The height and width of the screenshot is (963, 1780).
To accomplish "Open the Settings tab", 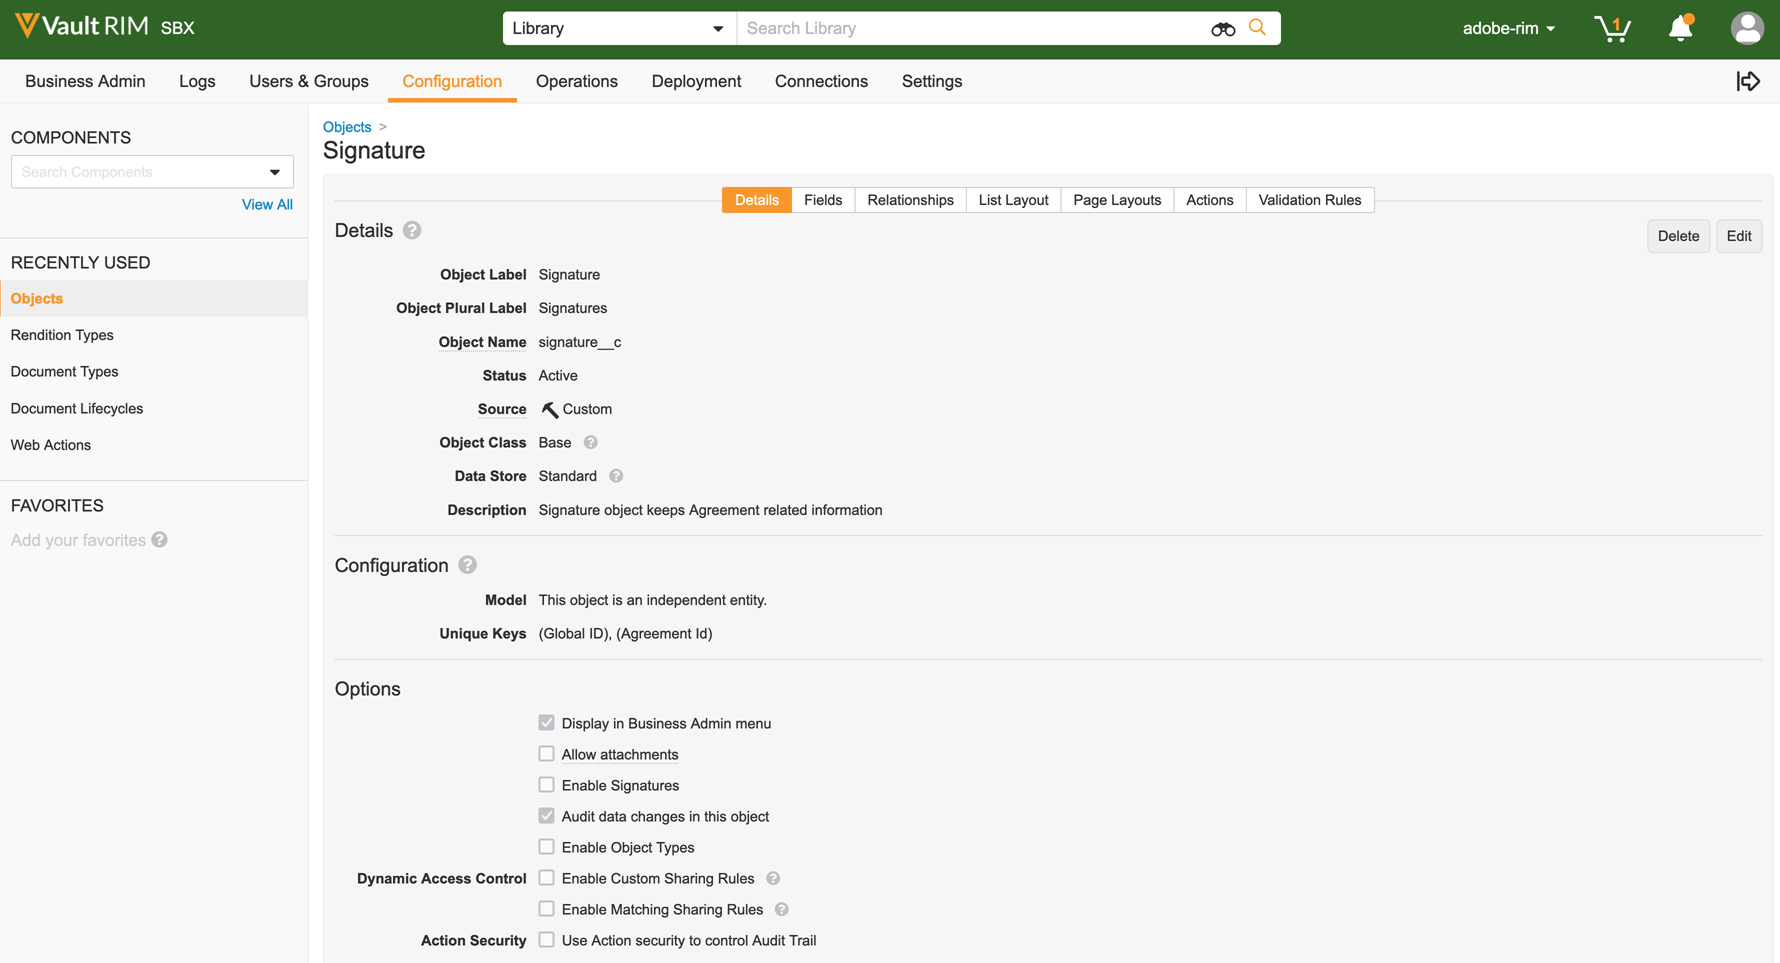I will (x=932, y=81).
